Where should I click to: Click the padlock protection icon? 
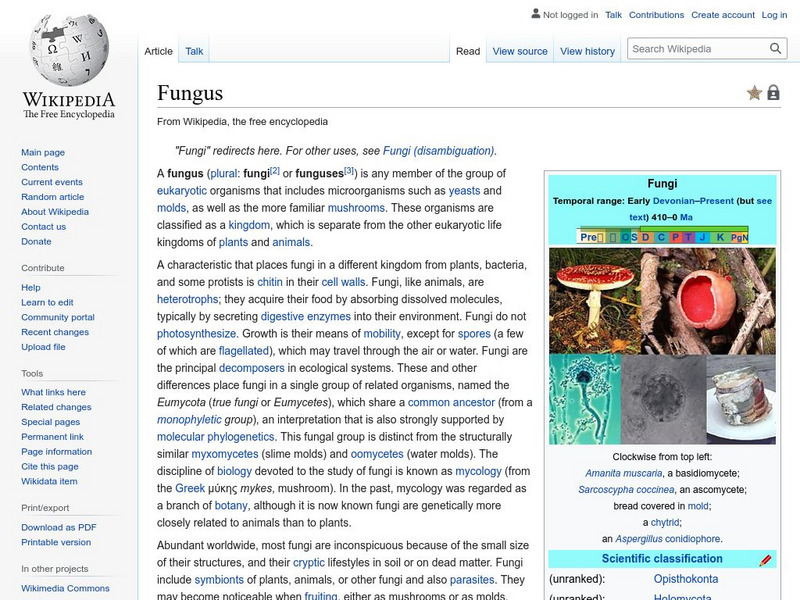coord(774,90)
